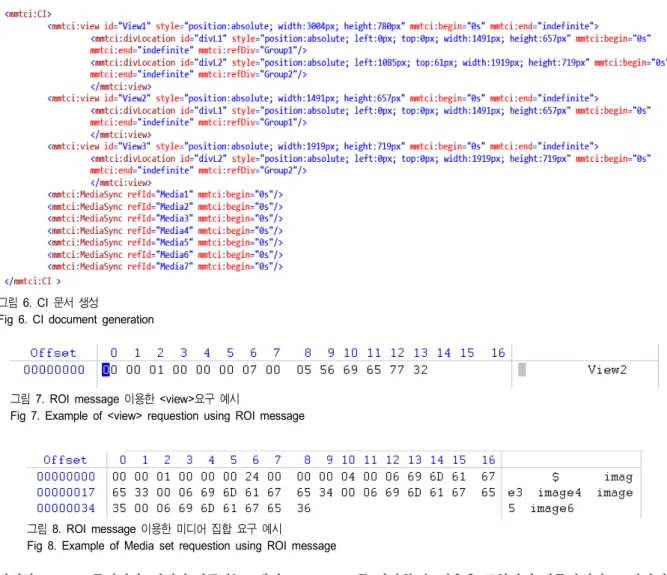Select the view id="View3" line
667x575 pixels.
[323, 146]
